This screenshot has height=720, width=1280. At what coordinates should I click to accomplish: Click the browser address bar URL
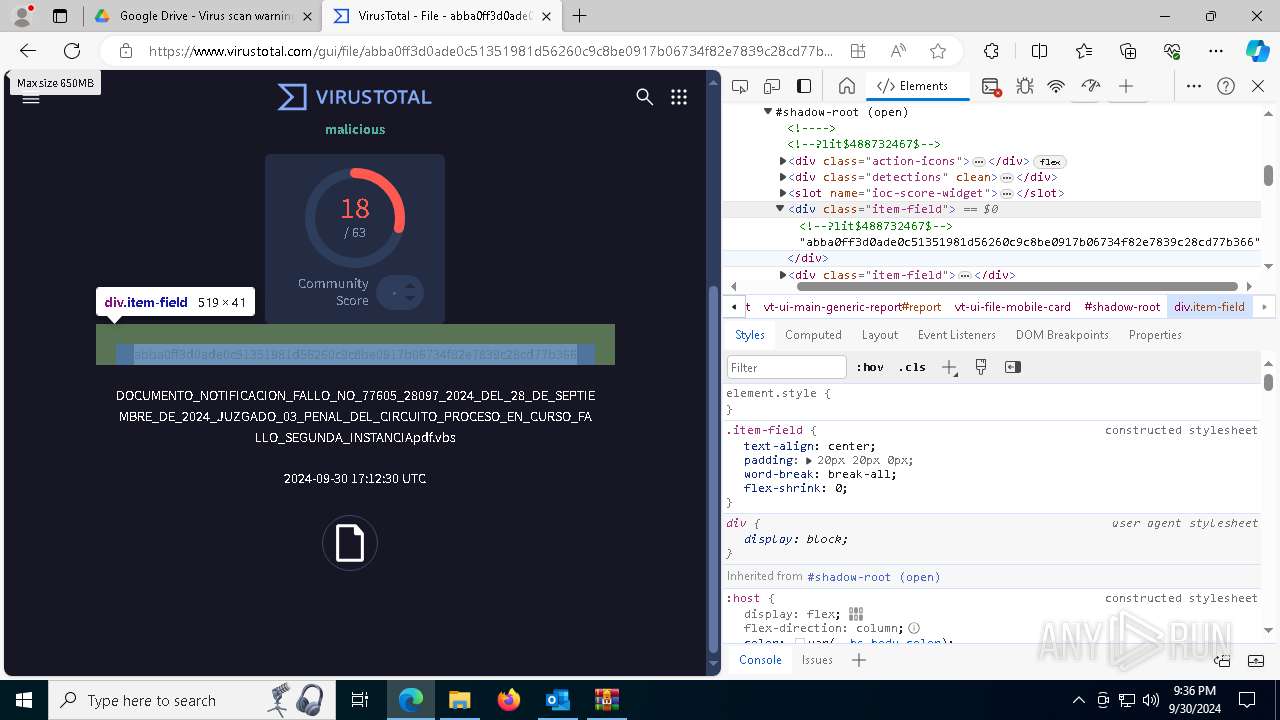click(490, 51)
